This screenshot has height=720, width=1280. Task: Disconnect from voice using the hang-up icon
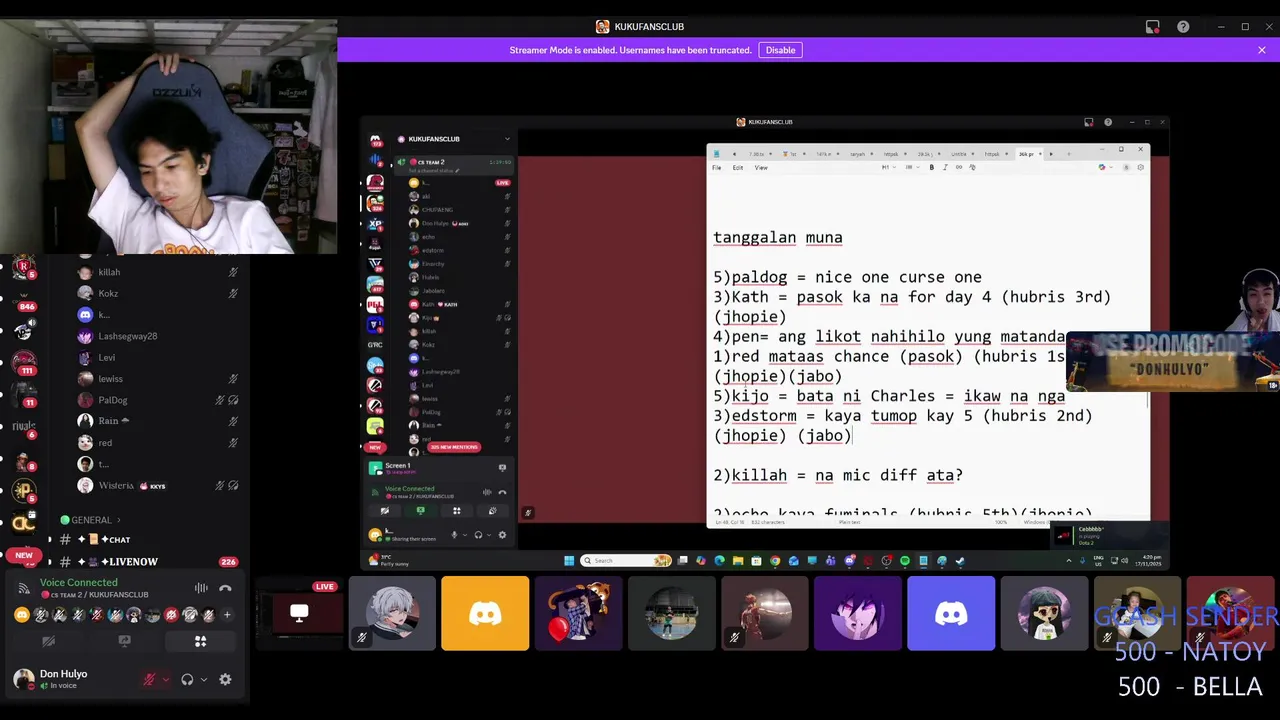coord(225,588)
